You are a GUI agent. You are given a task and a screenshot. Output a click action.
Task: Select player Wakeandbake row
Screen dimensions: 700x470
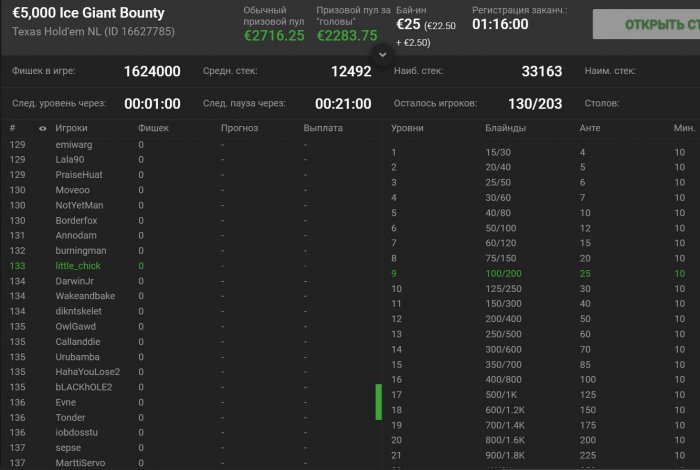coord(192,296)
